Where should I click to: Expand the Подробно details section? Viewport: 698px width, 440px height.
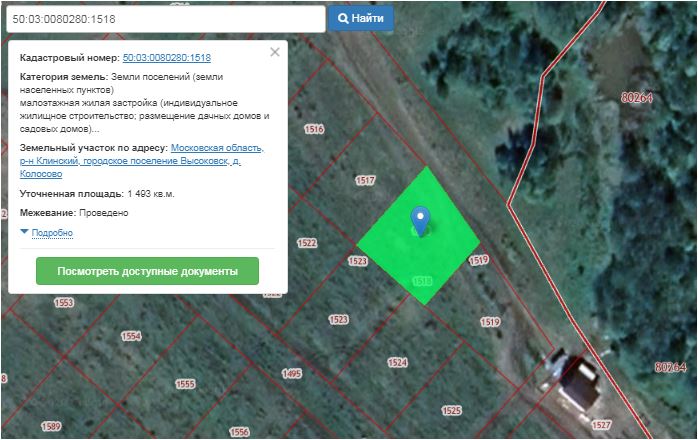52,233
